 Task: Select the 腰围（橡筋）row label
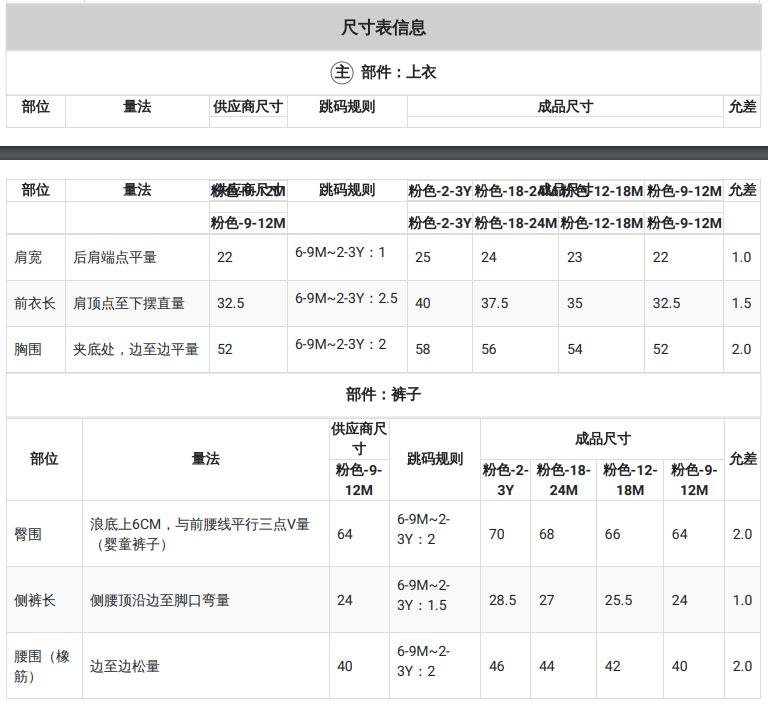point(42,666)
